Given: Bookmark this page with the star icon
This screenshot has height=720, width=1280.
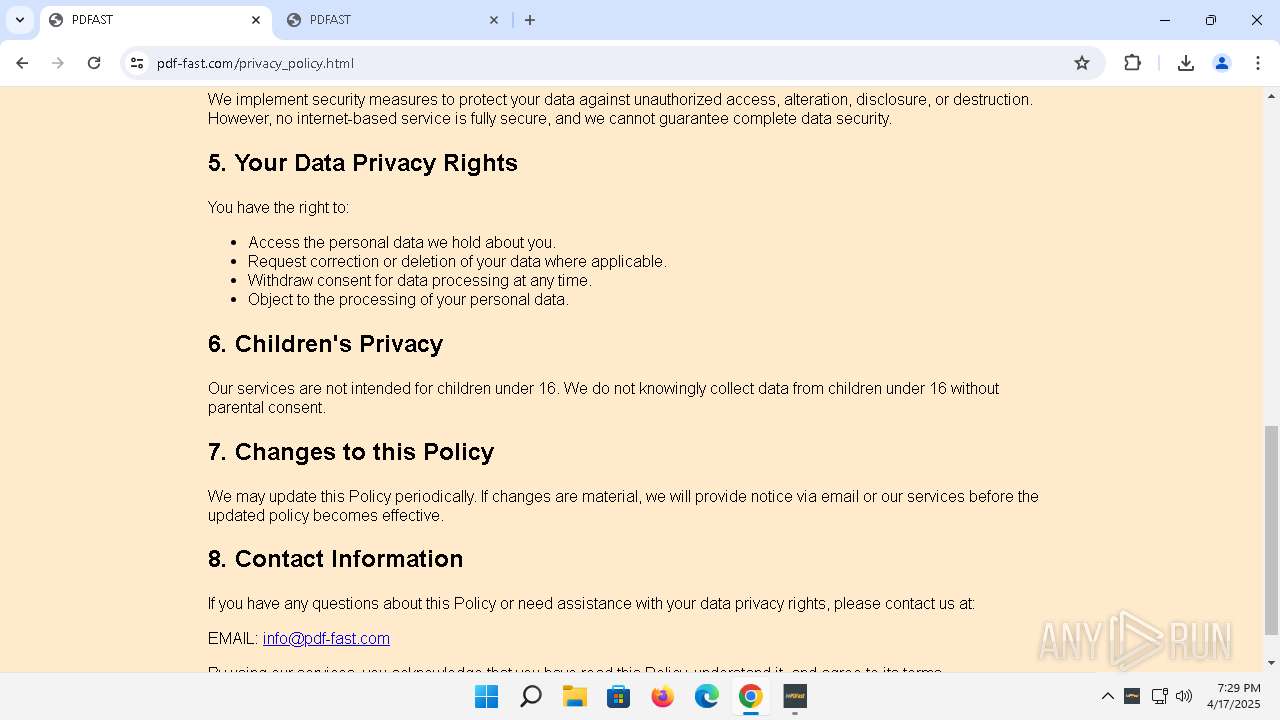Looking at the screenshot, I should [1082, 63].
